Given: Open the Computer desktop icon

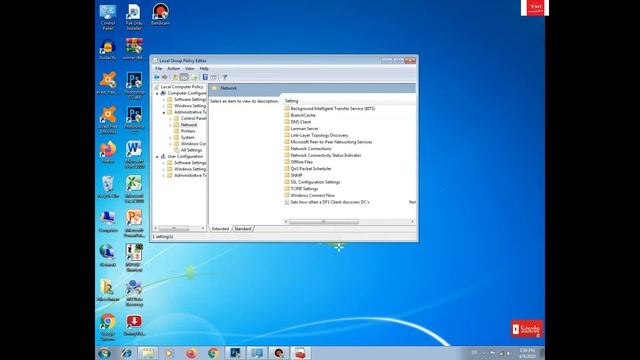Looking at the screenshot, I should point(108,221).
